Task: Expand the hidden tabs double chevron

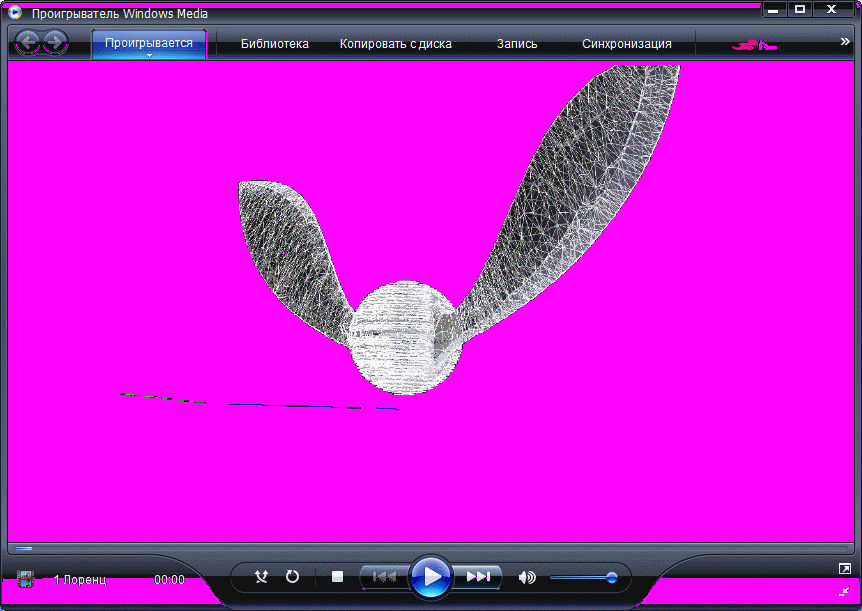Action: pyautogui.click(x=845, y=42)
